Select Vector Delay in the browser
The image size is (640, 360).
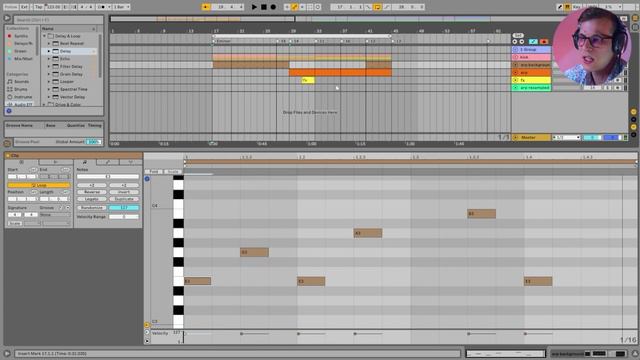pyautogui.click(x=72, y=97)
